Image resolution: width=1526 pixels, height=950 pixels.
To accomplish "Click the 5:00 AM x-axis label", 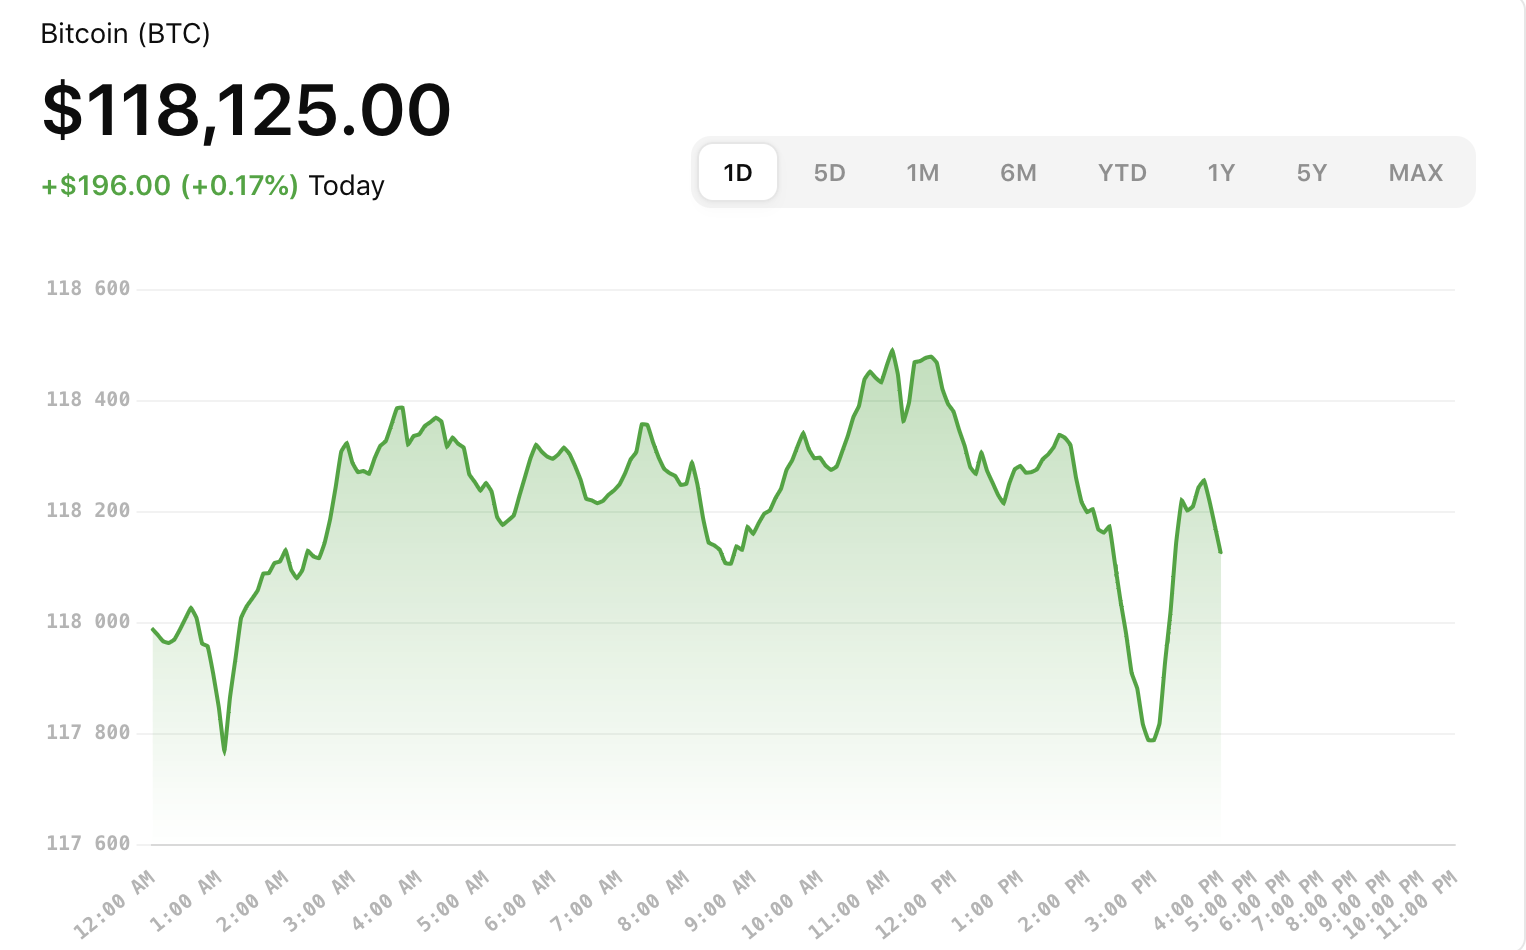I will [453, 902].
